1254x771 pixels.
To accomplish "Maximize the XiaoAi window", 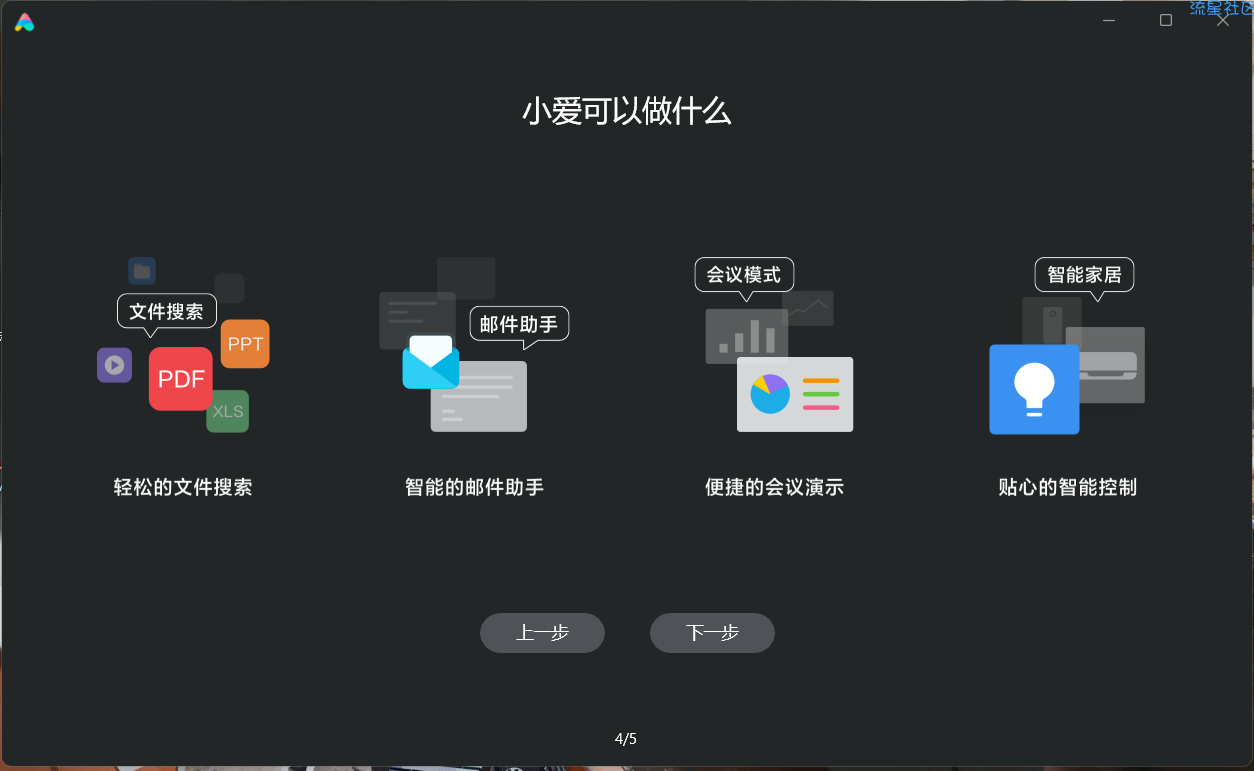I will [1166, 20].
